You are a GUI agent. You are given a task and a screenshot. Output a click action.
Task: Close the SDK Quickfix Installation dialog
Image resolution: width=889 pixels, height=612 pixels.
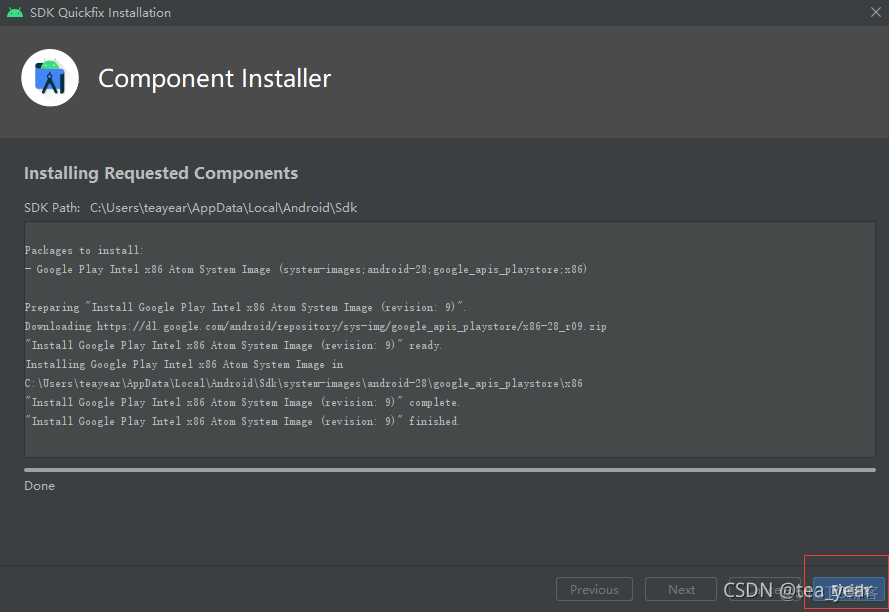click(x=876, y=12)
